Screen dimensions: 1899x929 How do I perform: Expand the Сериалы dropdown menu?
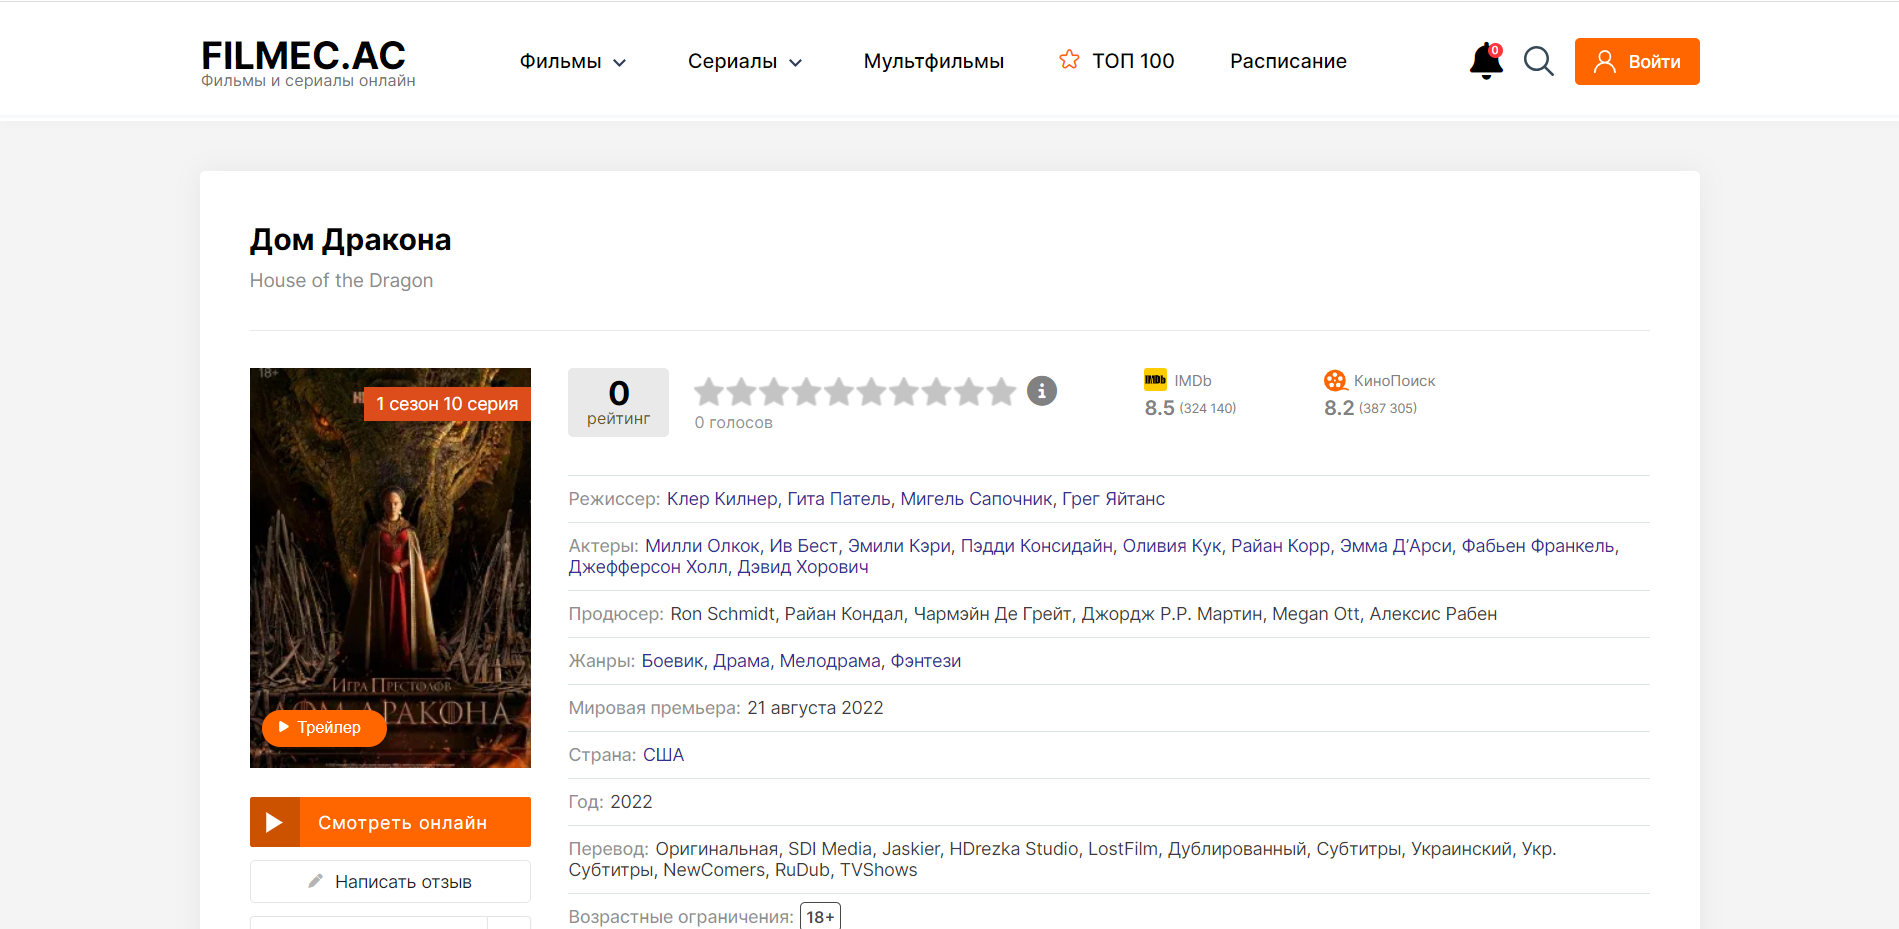(745, 61)
